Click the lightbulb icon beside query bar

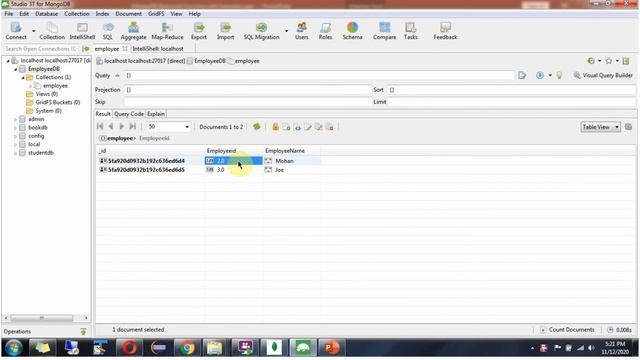coord(560,76)
